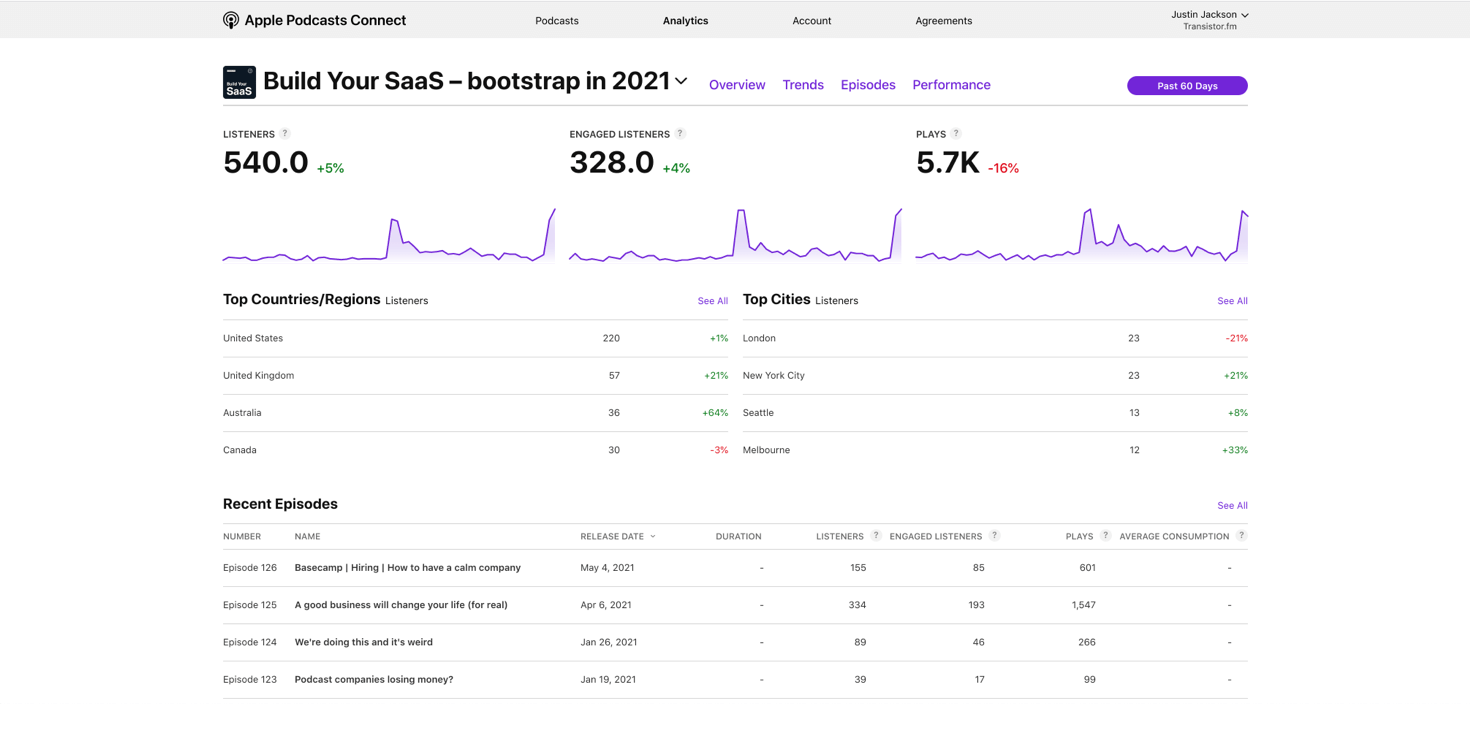The width and height of the screenshot is (1470, 742).
Task: Expand the podcast title dropdown chevron
Action: tap(681, 81)
